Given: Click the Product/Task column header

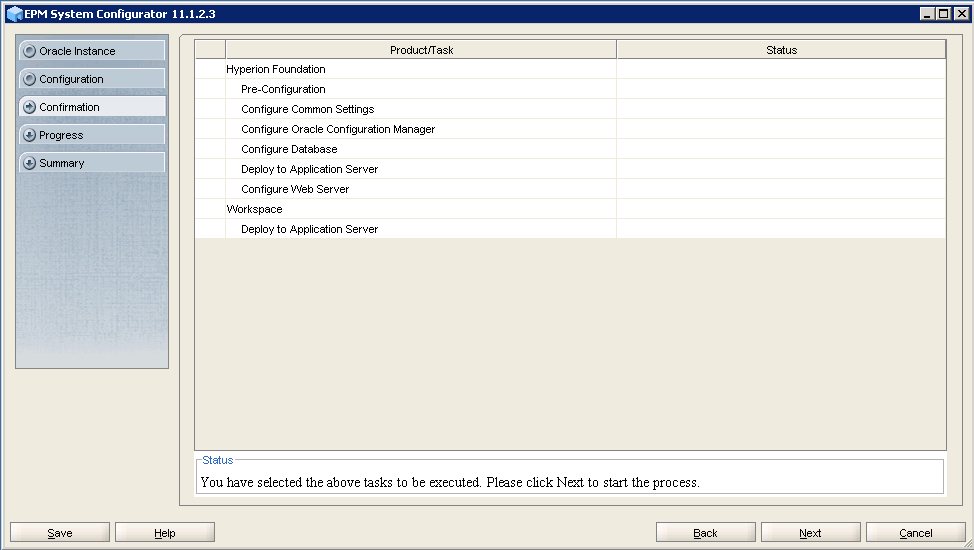Looking at the screenshot, I should [421, 50].
